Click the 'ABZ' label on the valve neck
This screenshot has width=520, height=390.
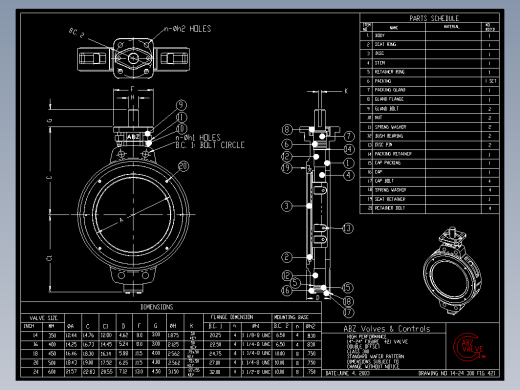click(x=133, y=137)
